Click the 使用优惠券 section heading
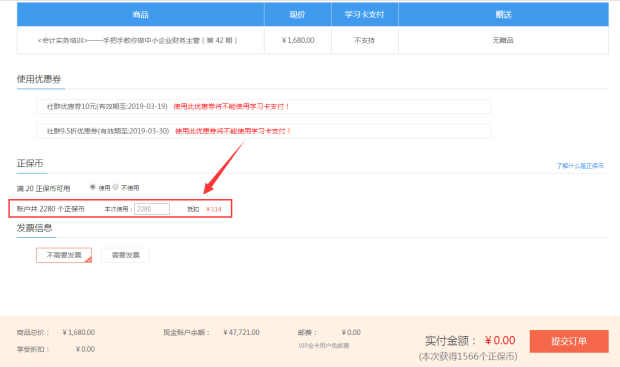 39,79
